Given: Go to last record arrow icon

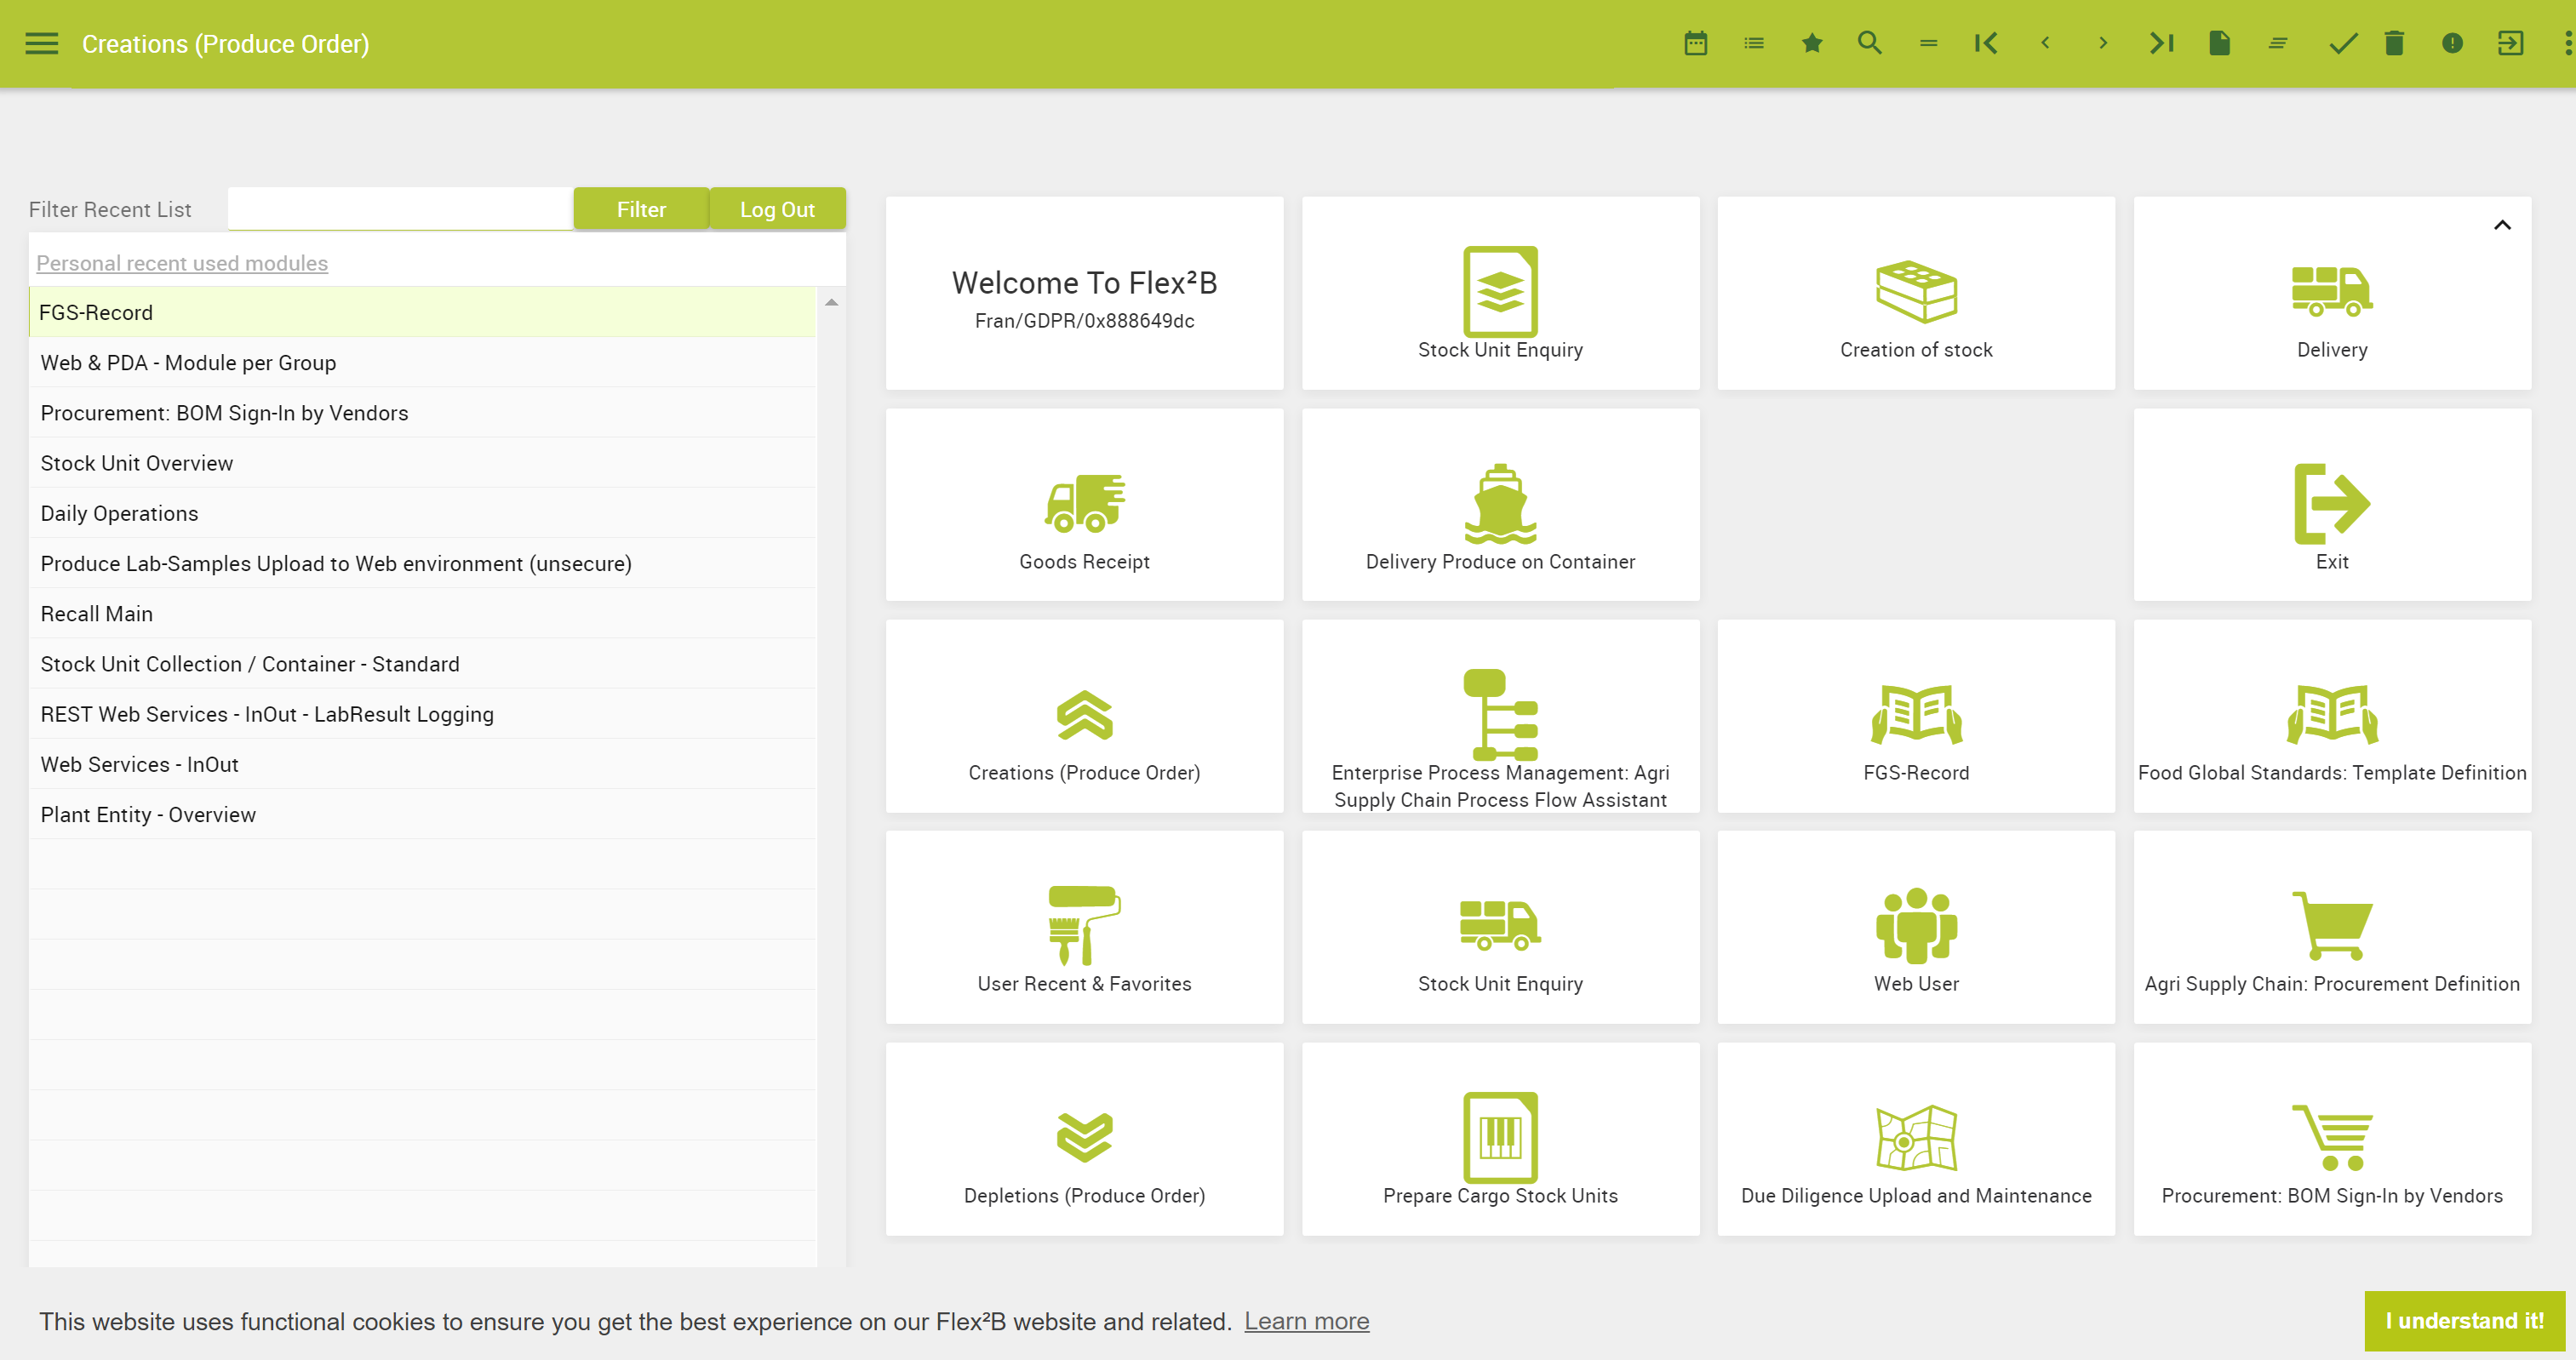Looking at the screenshot, I should point(2161,44).
